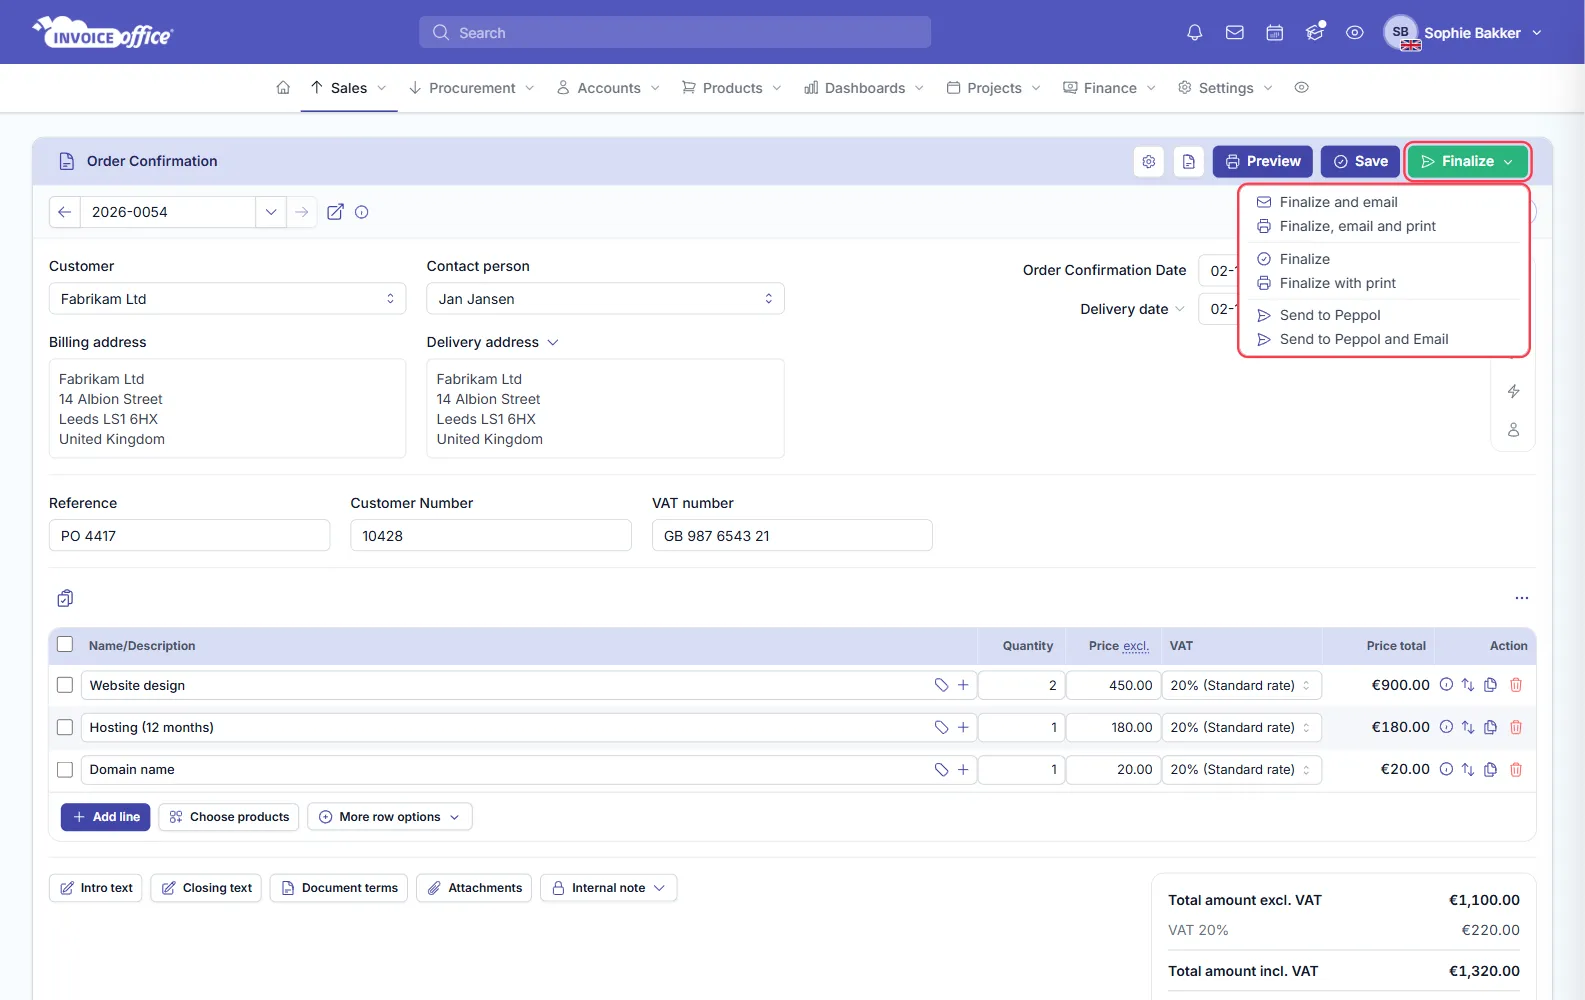Viewport: 1585px width, 1000px height.
Task: Toggle the eye icon after Settings
Action: click(1301, 88)
